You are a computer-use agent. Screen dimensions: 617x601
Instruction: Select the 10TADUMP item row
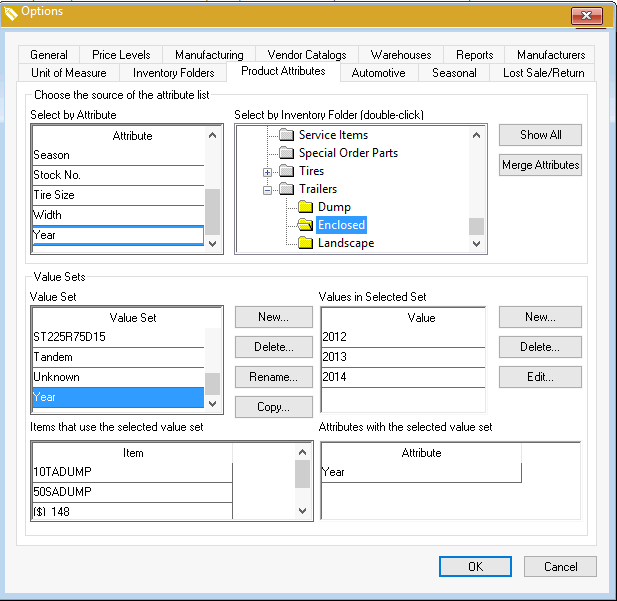tap(133, 472)
